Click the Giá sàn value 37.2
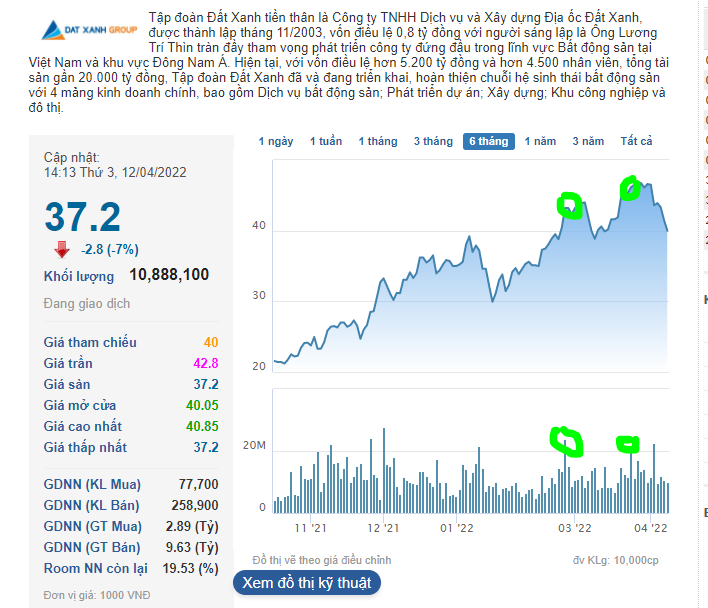This screenshot has height=608, width=708. pos(206,384)
